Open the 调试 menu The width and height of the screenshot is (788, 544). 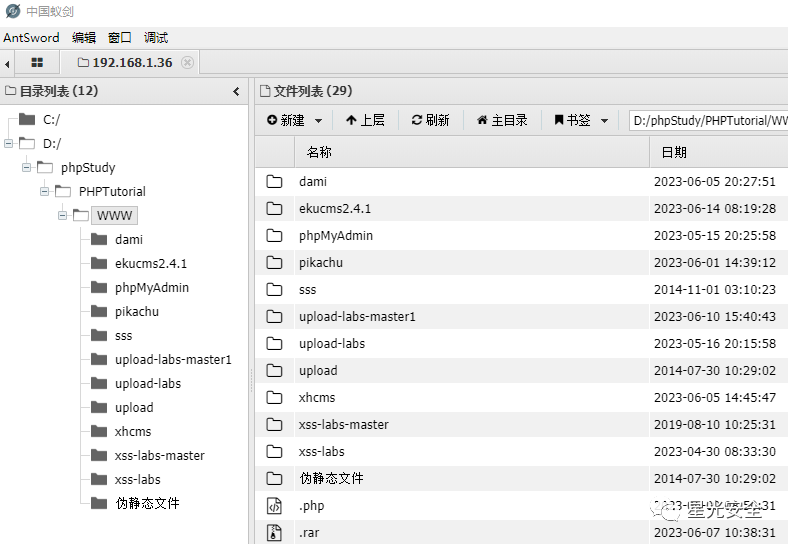click(156, 38)
